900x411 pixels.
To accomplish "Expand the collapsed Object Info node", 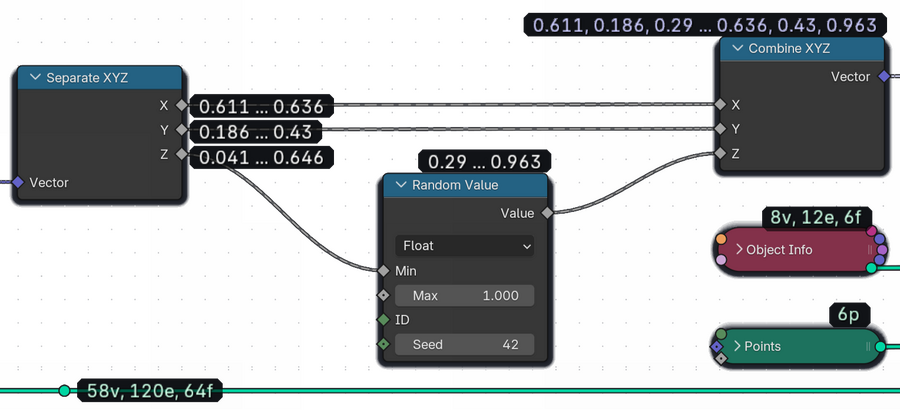I will coord(740,250).
